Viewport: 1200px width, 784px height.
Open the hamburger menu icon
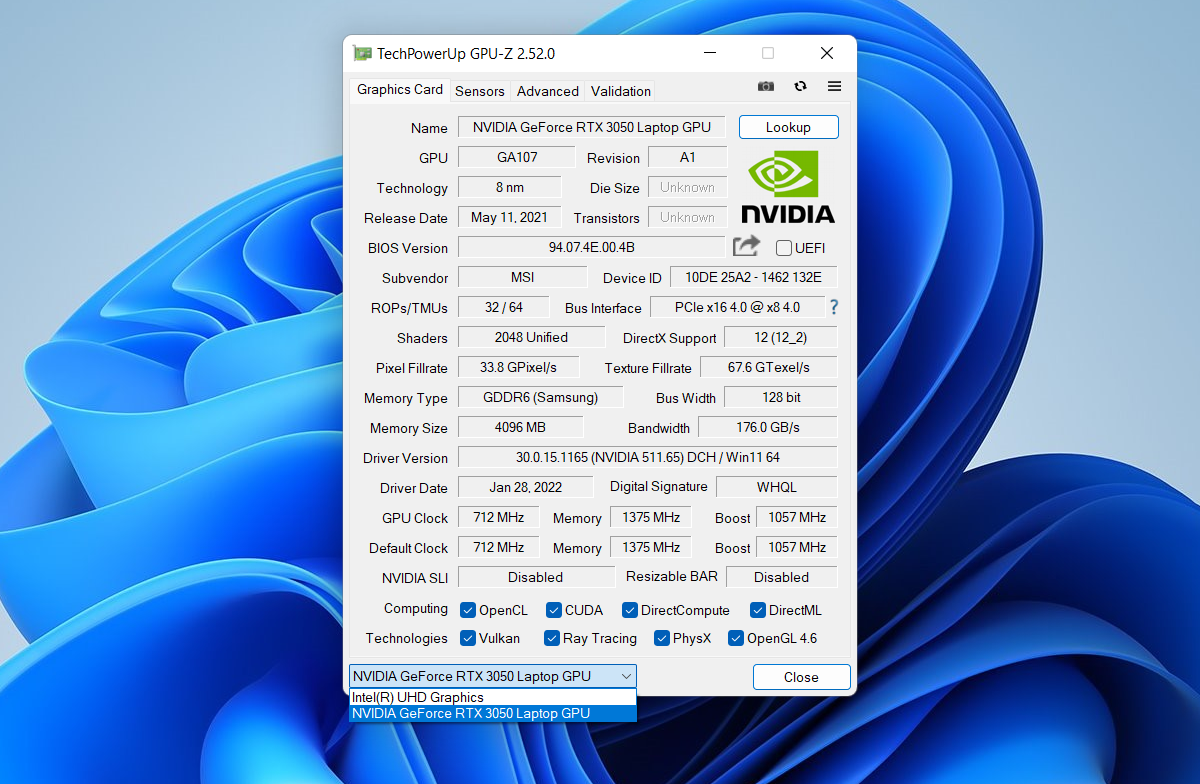(x=834, y=87)
